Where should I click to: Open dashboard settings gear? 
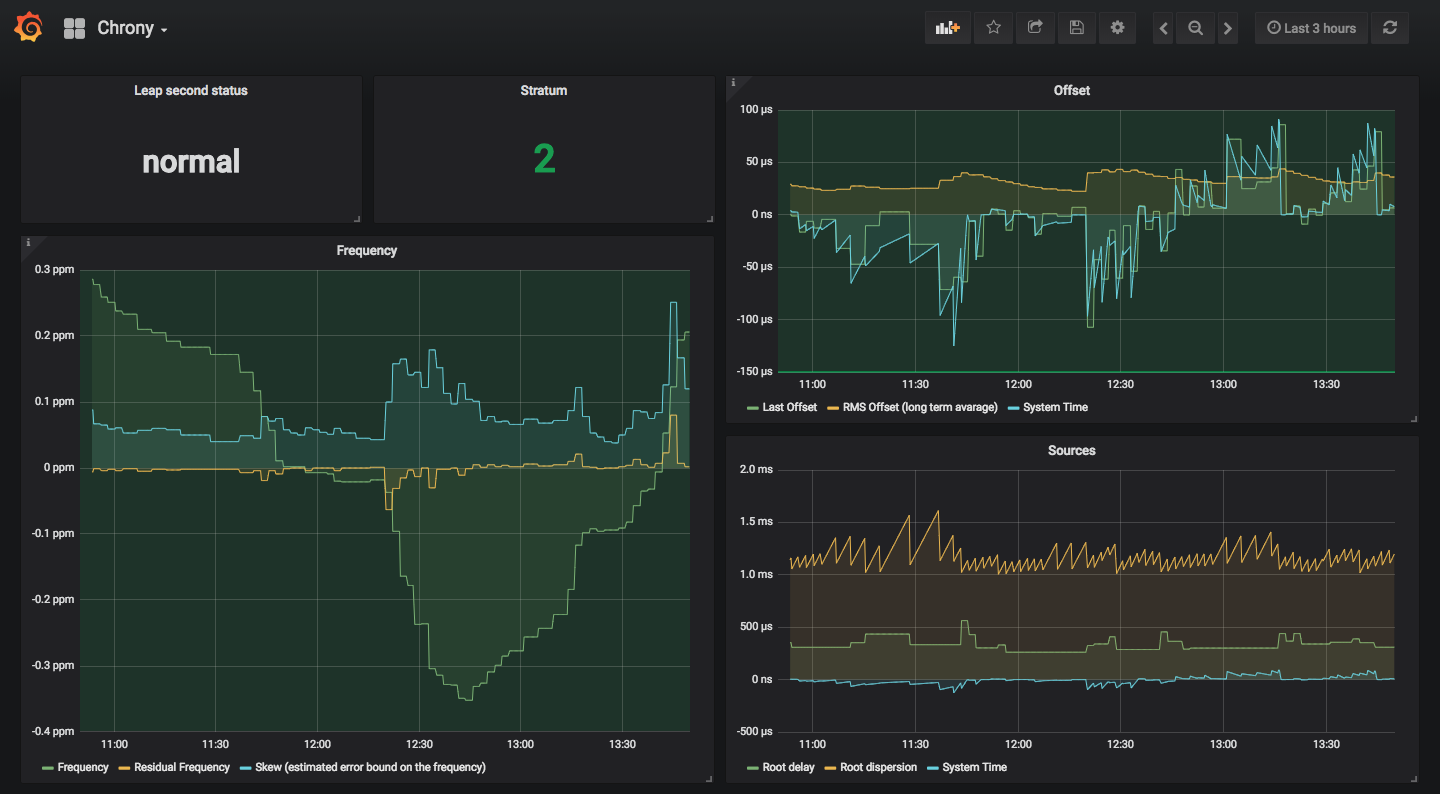click(x=1117, y=28)
